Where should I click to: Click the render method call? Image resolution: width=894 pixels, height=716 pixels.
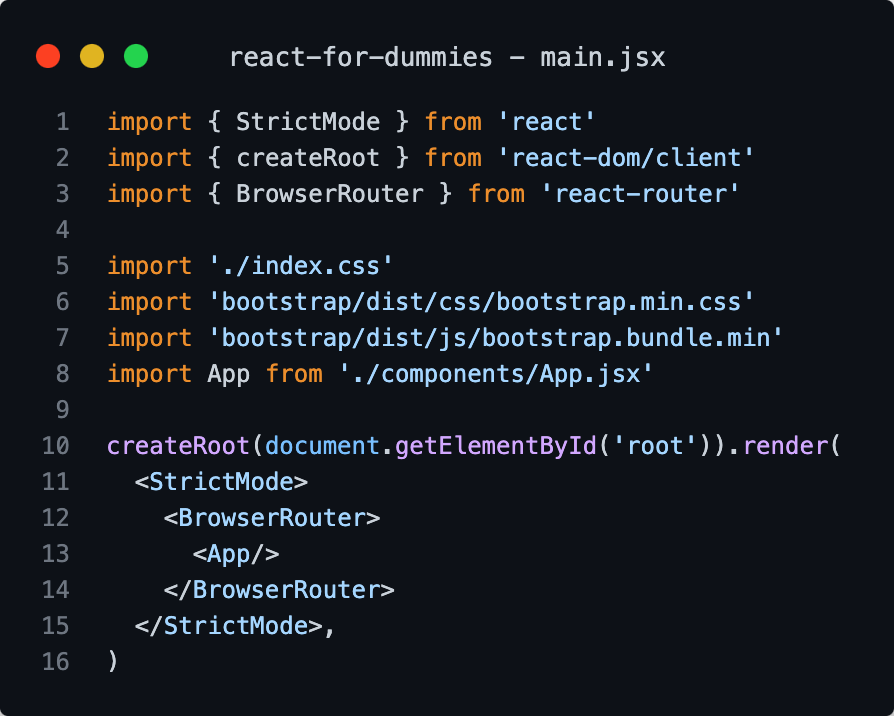pos(786,445)
